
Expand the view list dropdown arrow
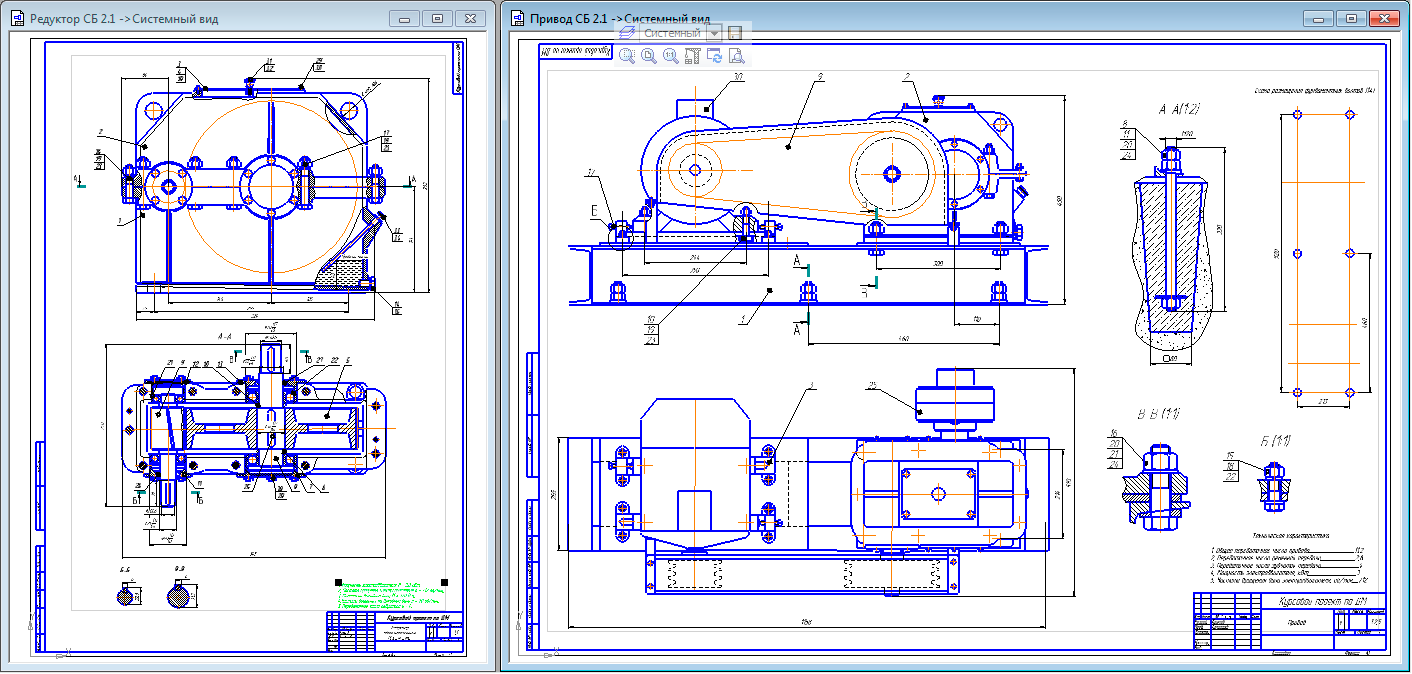point(714,33)
